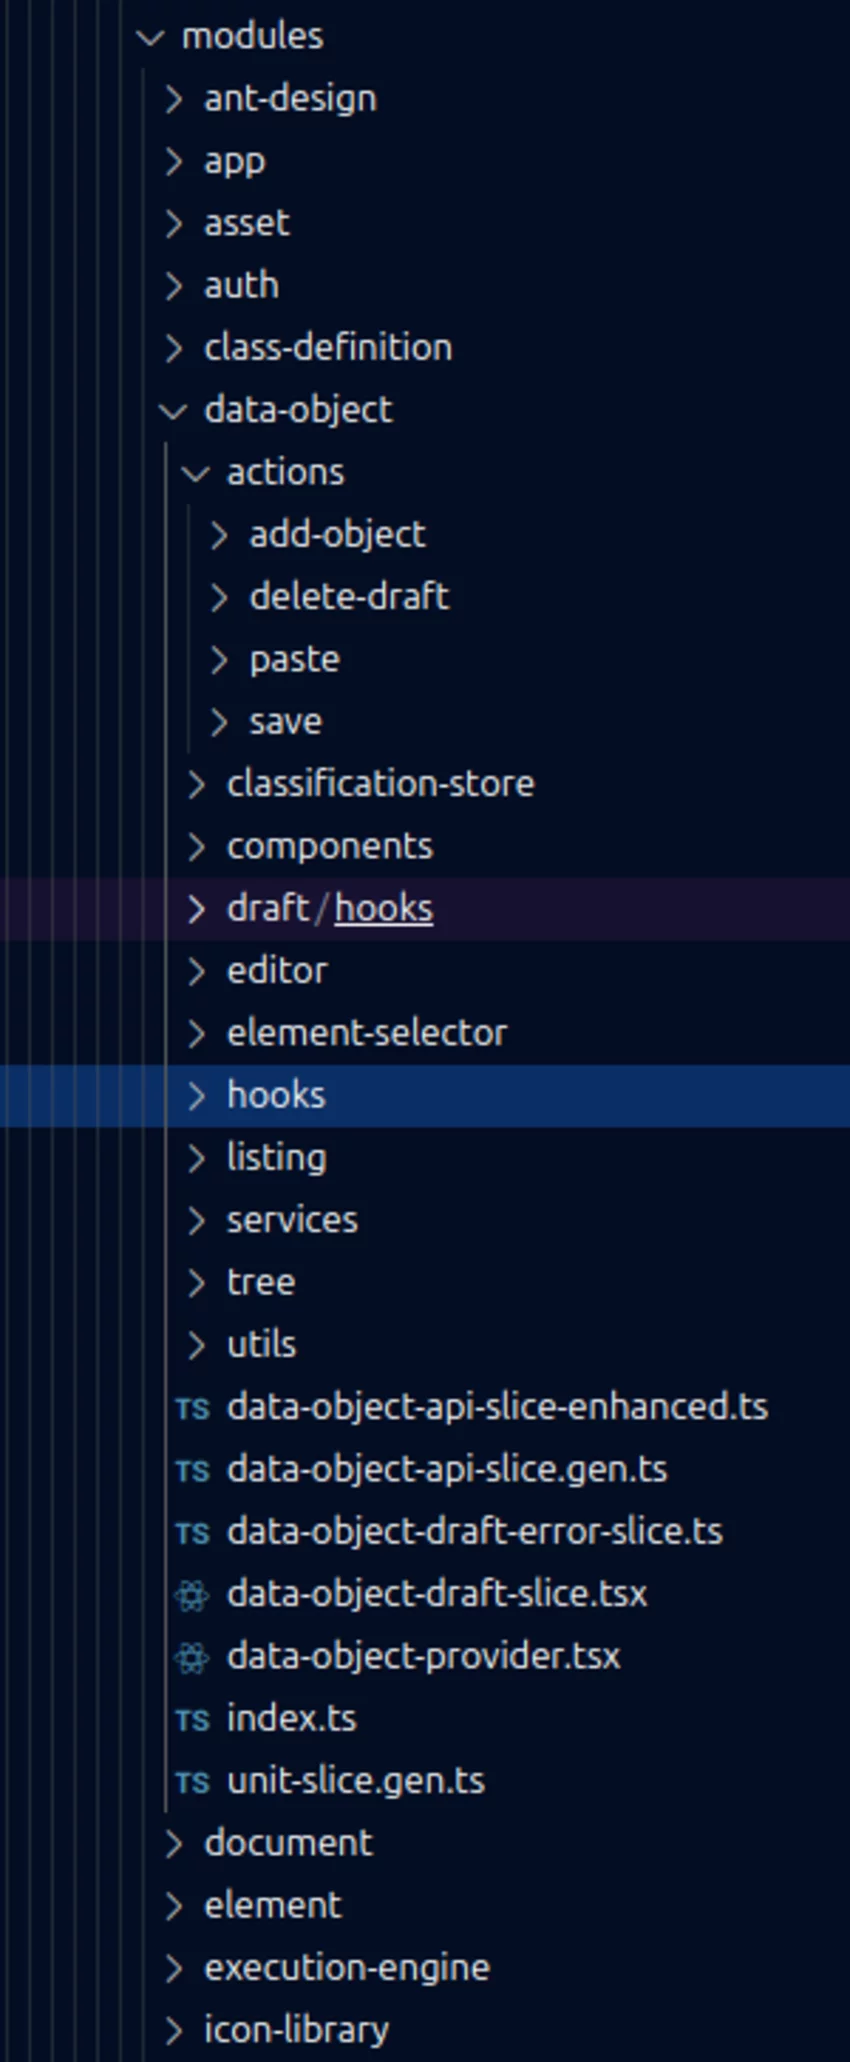Expand the save folder chevron
This screenshot has height=2062, width=850.
coord(219,722)
